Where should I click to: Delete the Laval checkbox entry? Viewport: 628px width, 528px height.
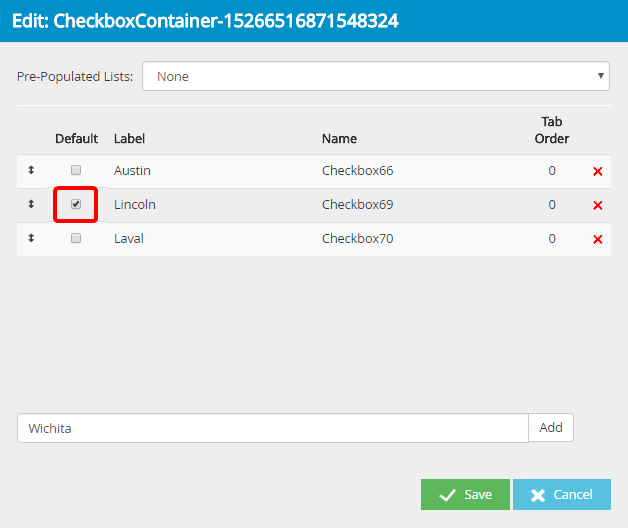click(597, 240)
